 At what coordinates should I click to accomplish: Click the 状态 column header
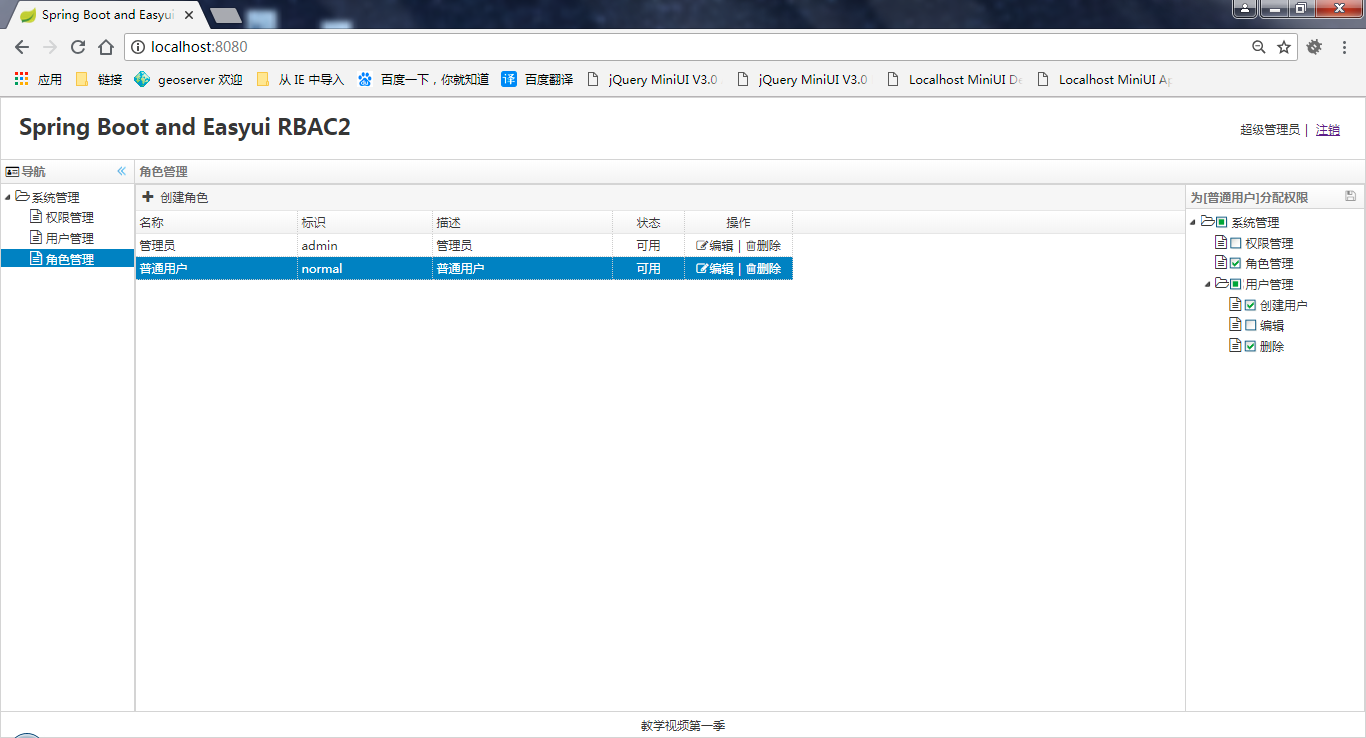coord(649,222)
